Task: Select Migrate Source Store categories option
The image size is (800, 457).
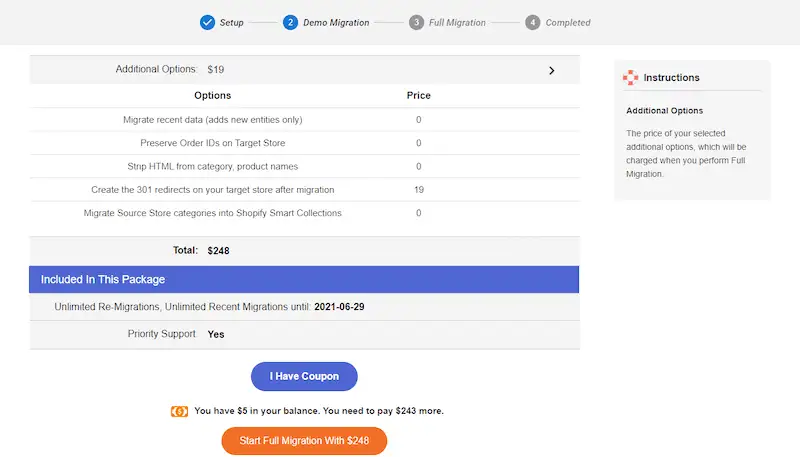Action: tap(212, 213)
